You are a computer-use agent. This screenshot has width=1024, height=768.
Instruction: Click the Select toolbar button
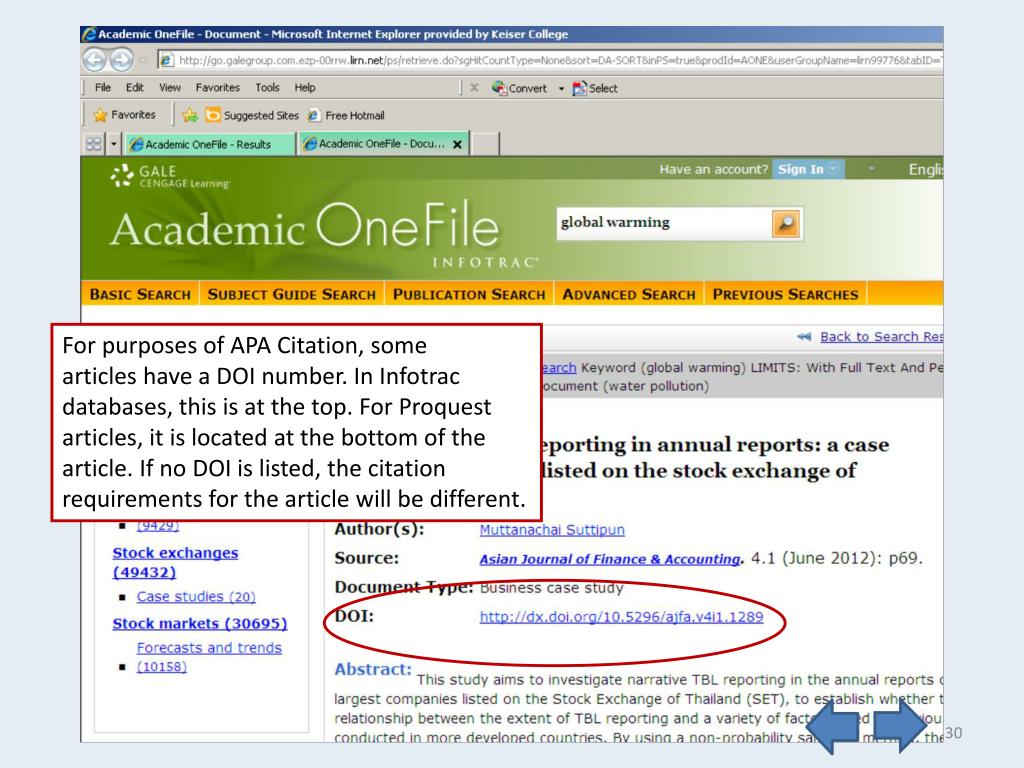[x=595, y=88]
